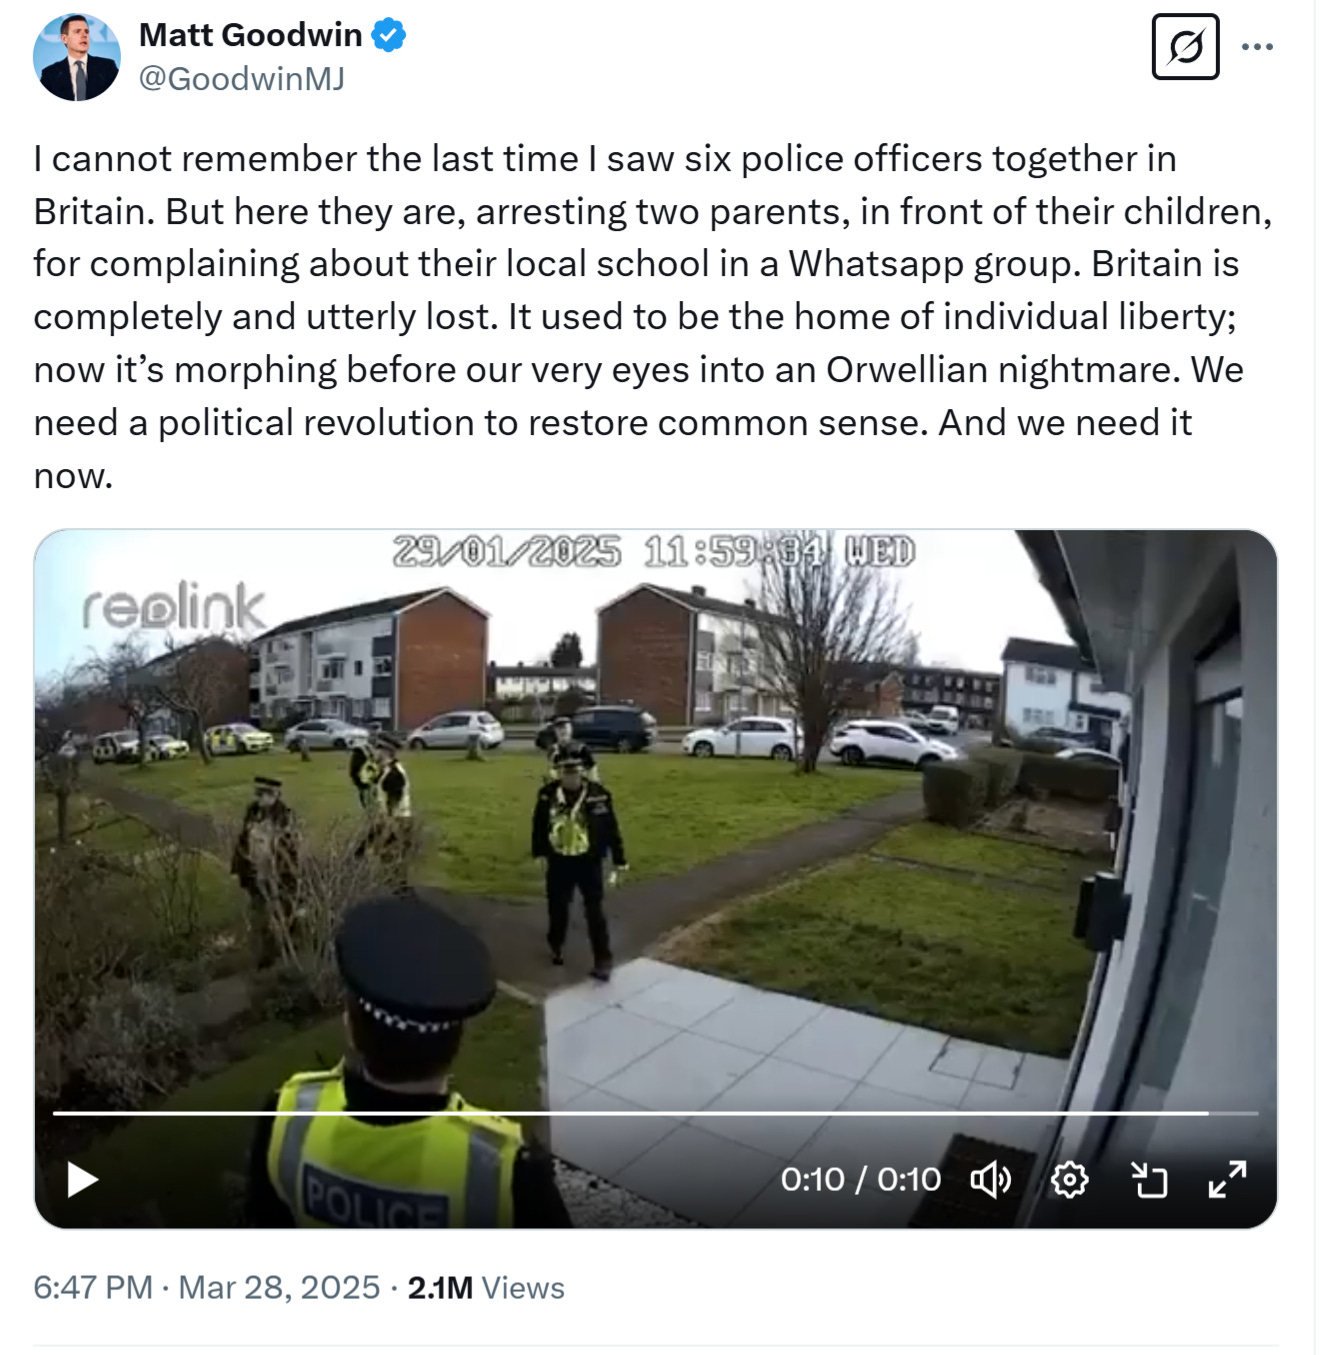Seek along the video progress bar
The image size is (1333, 1355).
point(655,1112)
